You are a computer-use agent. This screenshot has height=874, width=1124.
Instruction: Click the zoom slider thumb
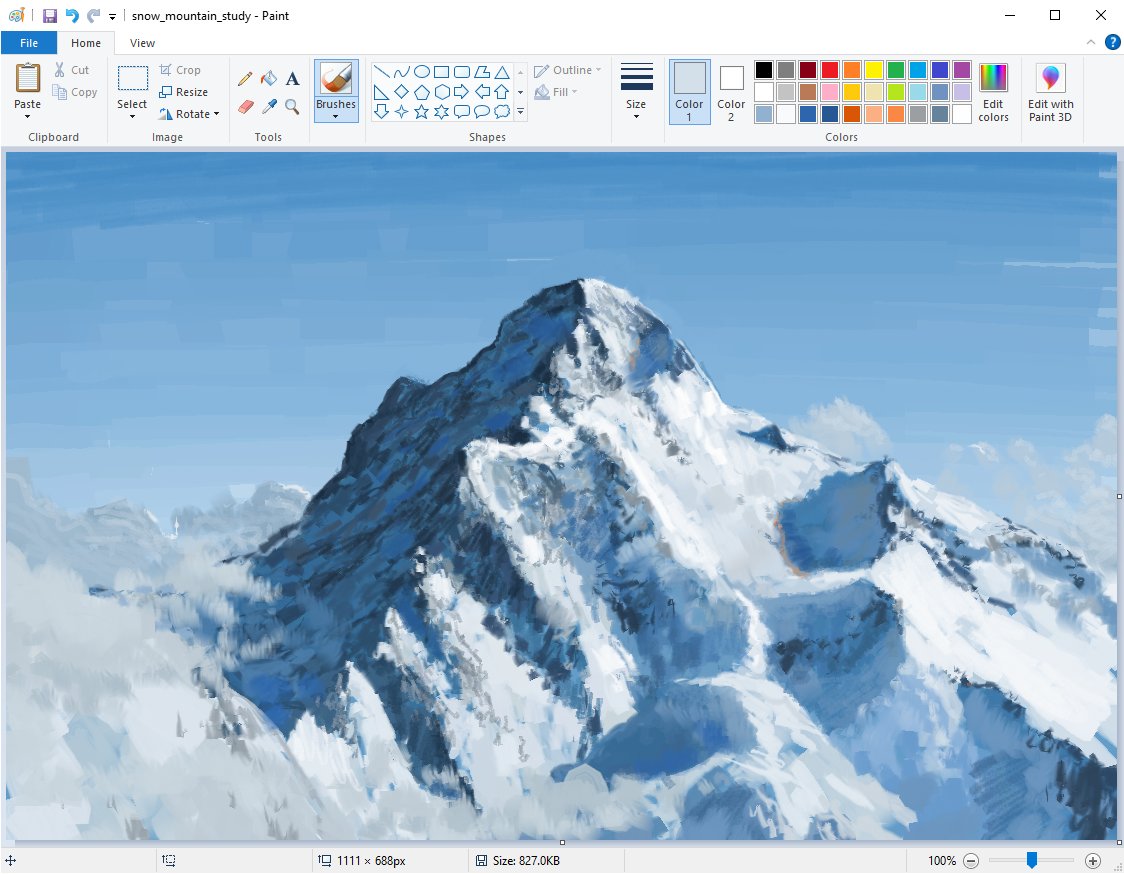tap(1032, 860)
